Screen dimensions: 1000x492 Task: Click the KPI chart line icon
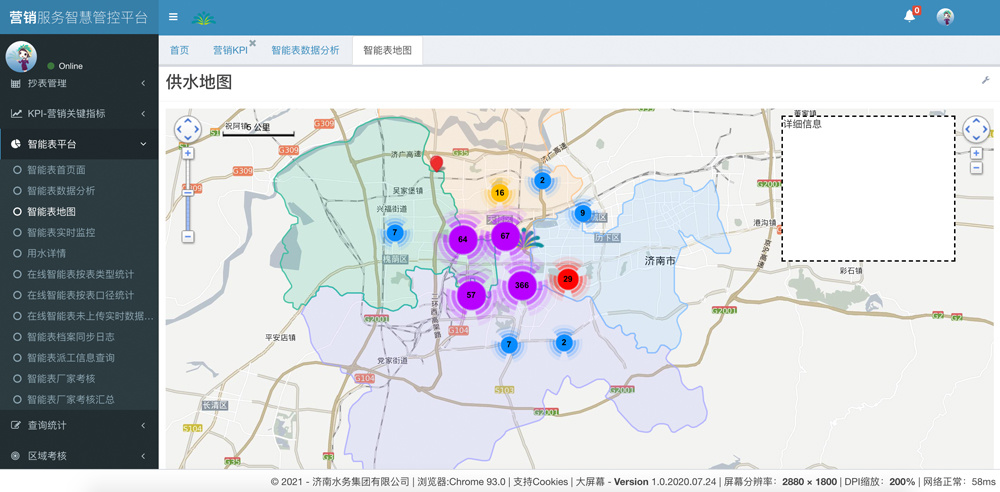point(16,114)
